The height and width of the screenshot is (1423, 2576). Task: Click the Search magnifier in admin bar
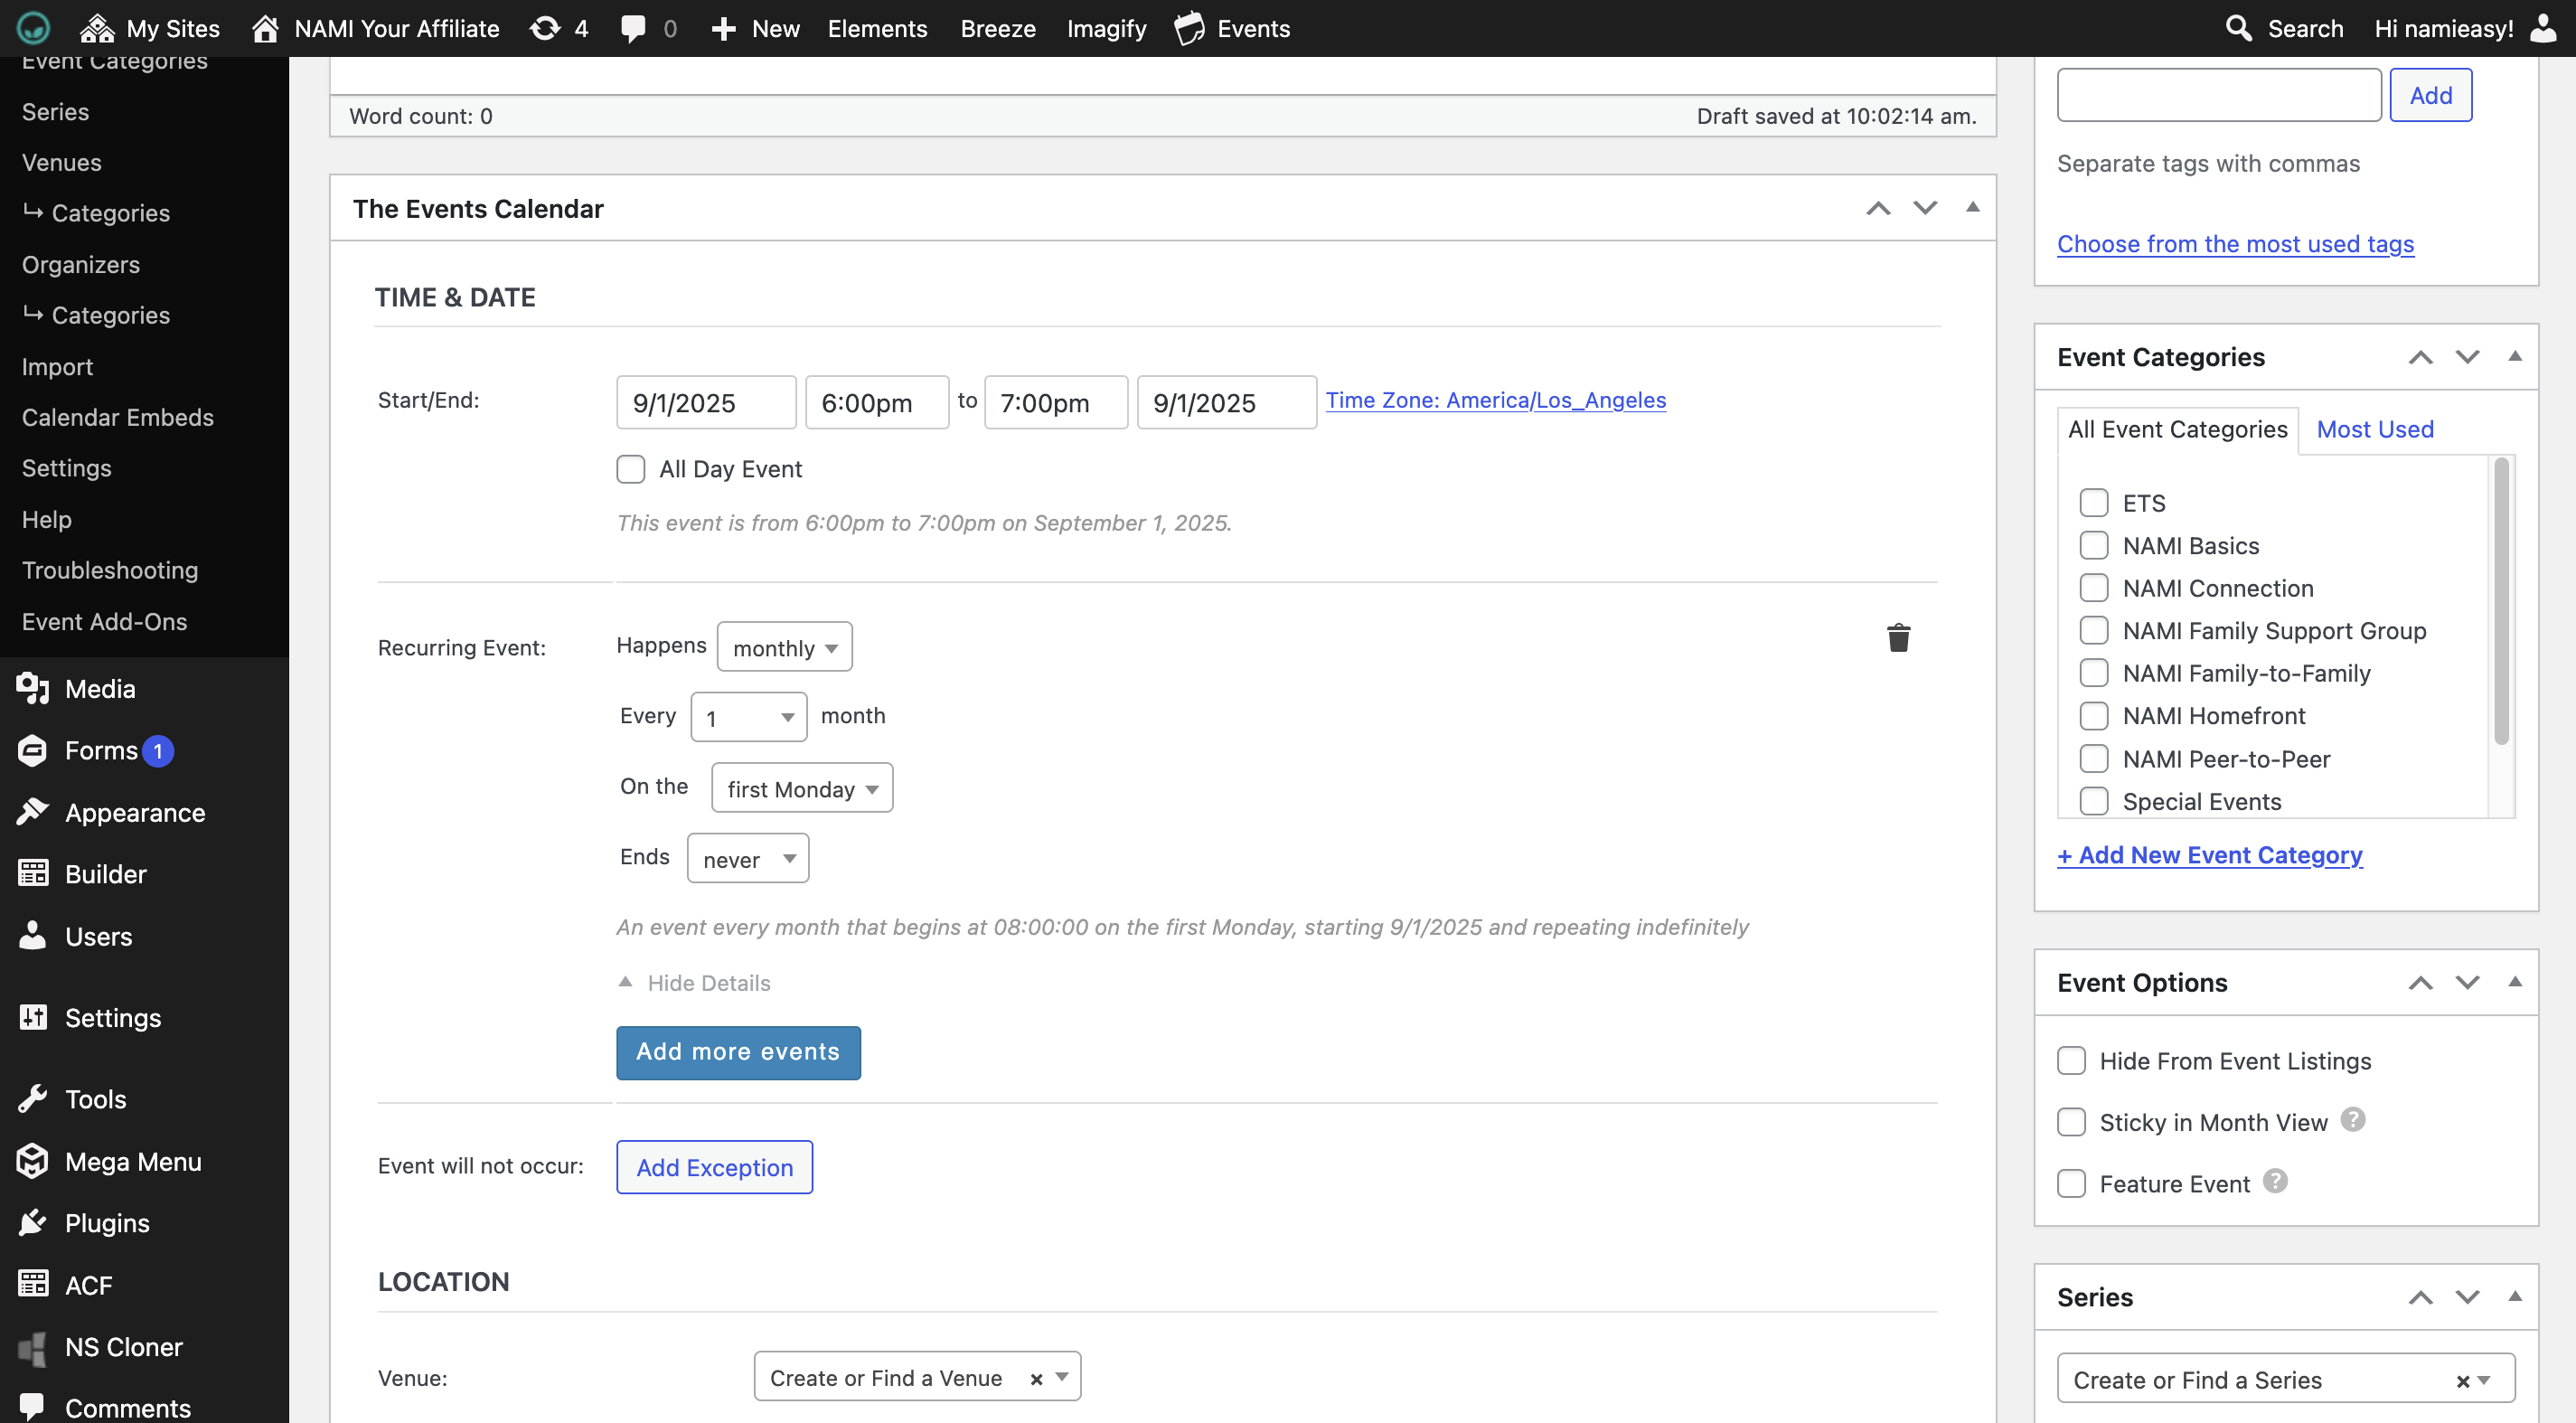click(2239, 28)
